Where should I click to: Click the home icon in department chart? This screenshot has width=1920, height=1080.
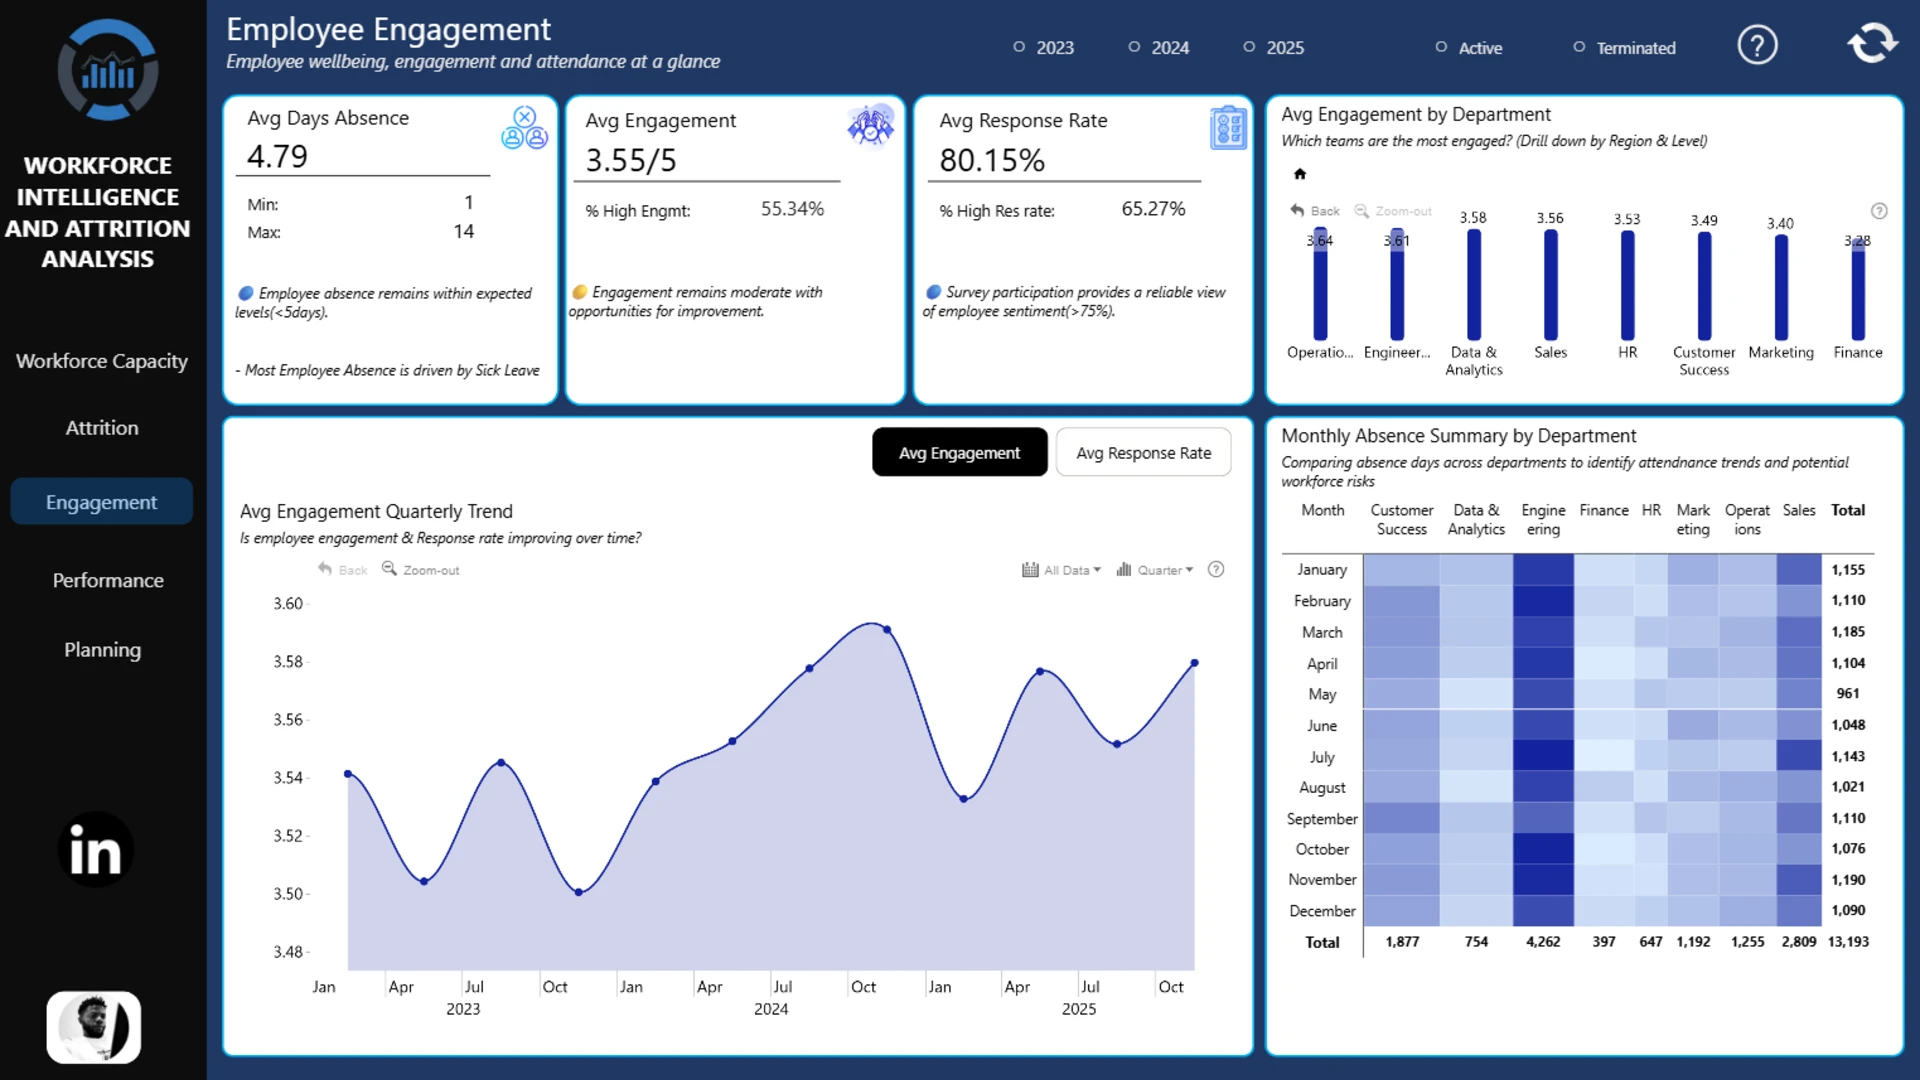click(1299, 174)
